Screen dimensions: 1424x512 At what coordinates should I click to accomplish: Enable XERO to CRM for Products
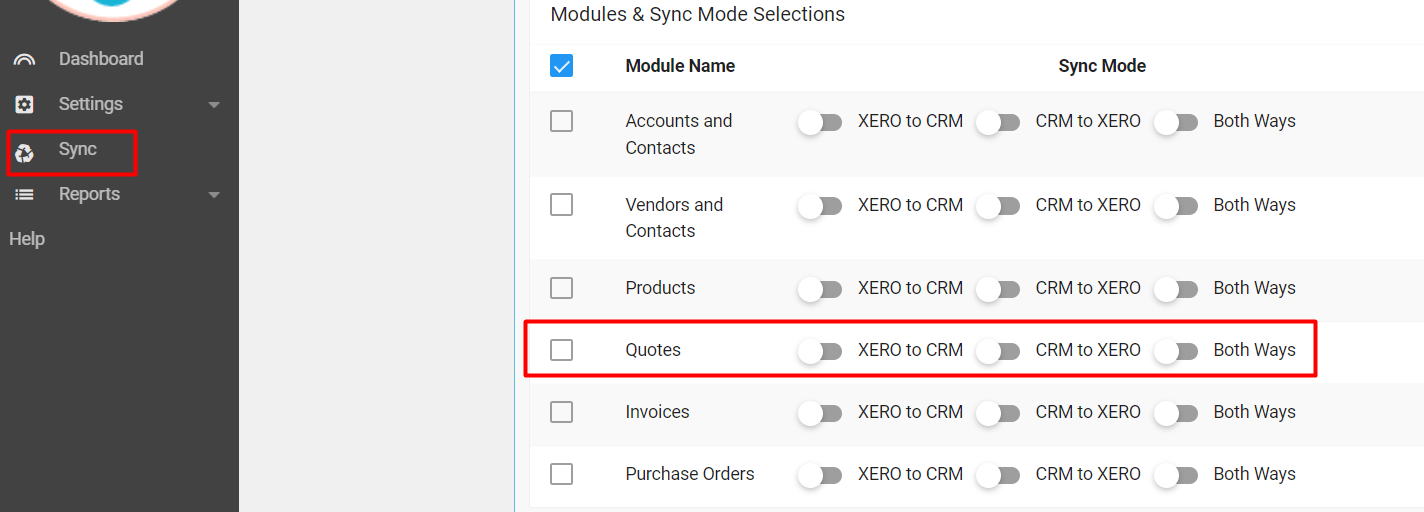point(821,289)
